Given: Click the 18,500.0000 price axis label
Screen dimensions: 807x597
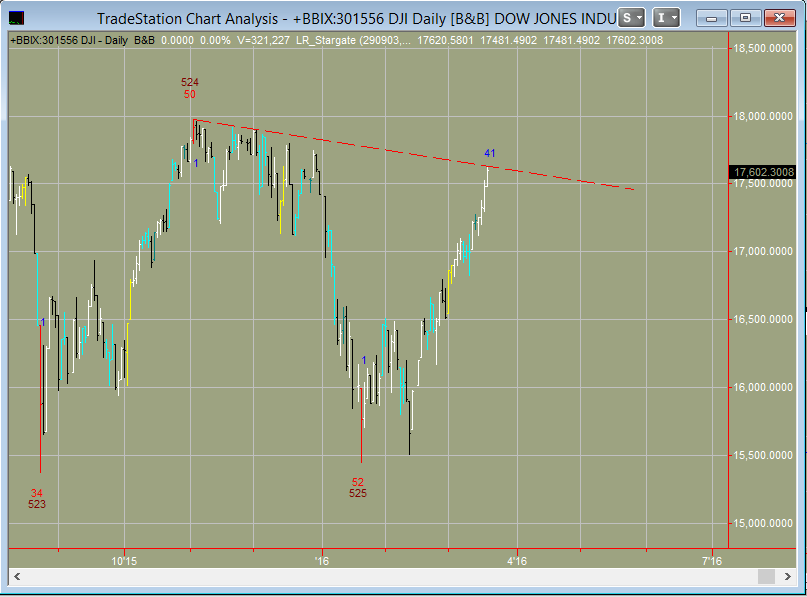Looking at the screenshot, I should pyautogui.click(x=763, y=48).
